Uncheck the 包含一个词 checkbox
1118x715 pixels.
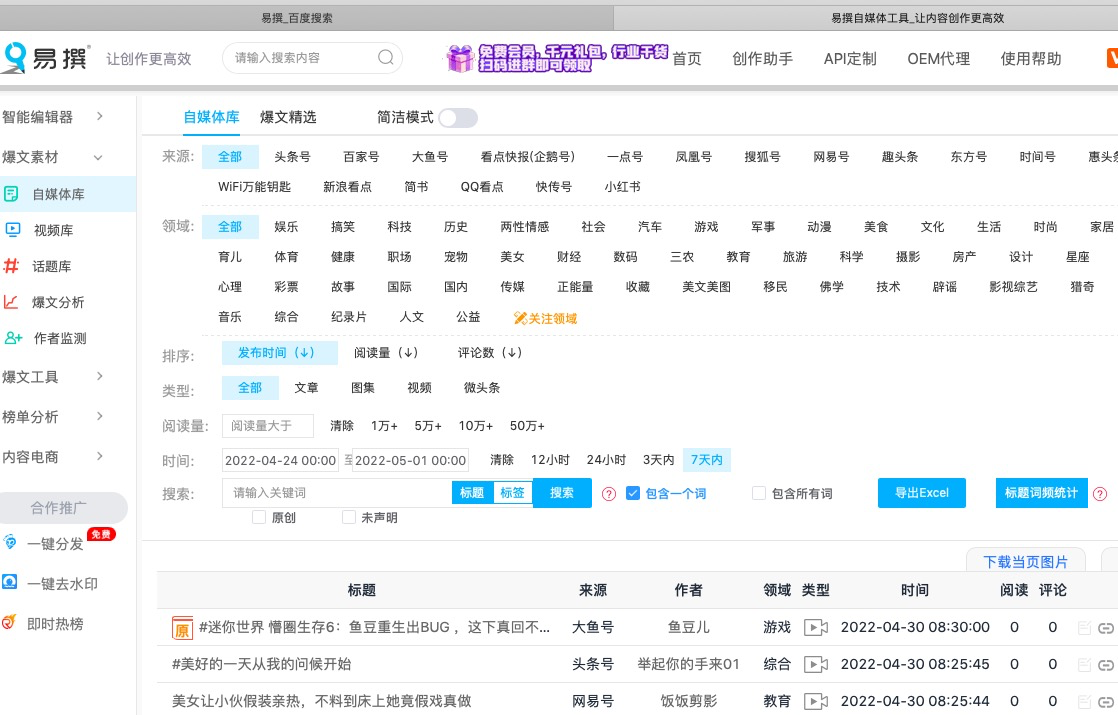(x=633, y=492)
